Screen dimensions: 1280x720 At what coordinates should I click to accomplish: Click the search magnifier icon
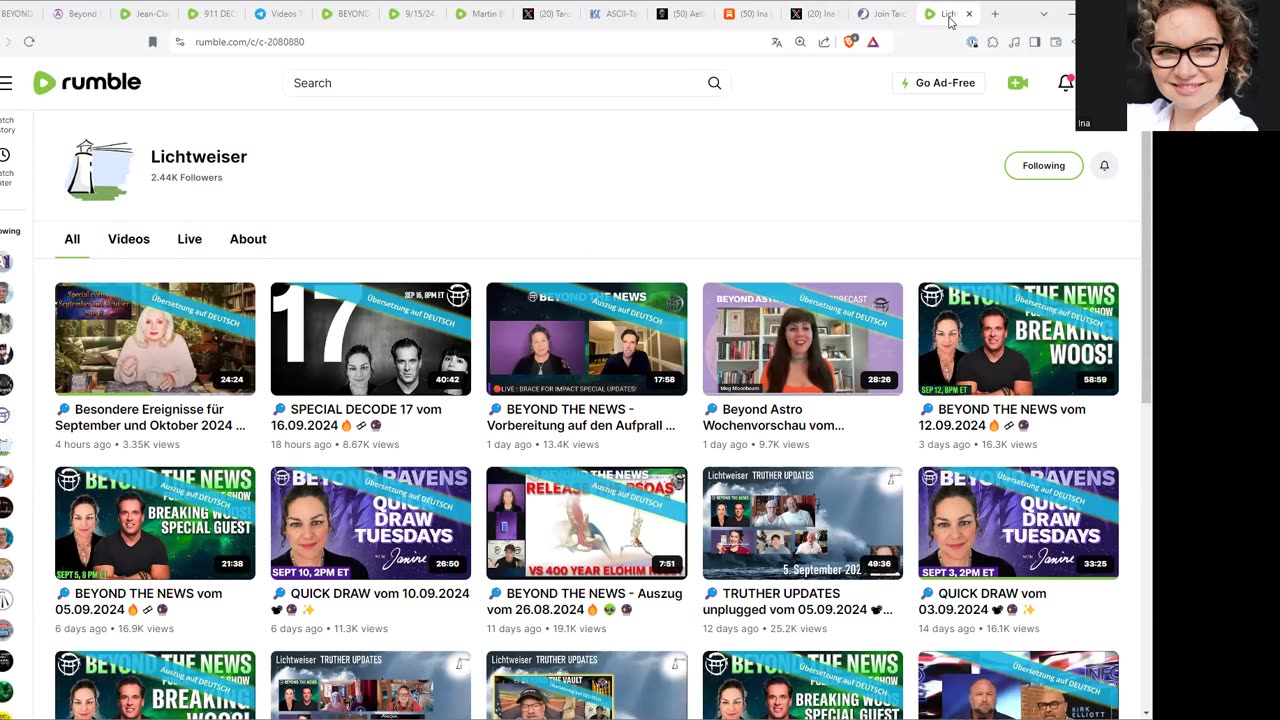(714, 83)
